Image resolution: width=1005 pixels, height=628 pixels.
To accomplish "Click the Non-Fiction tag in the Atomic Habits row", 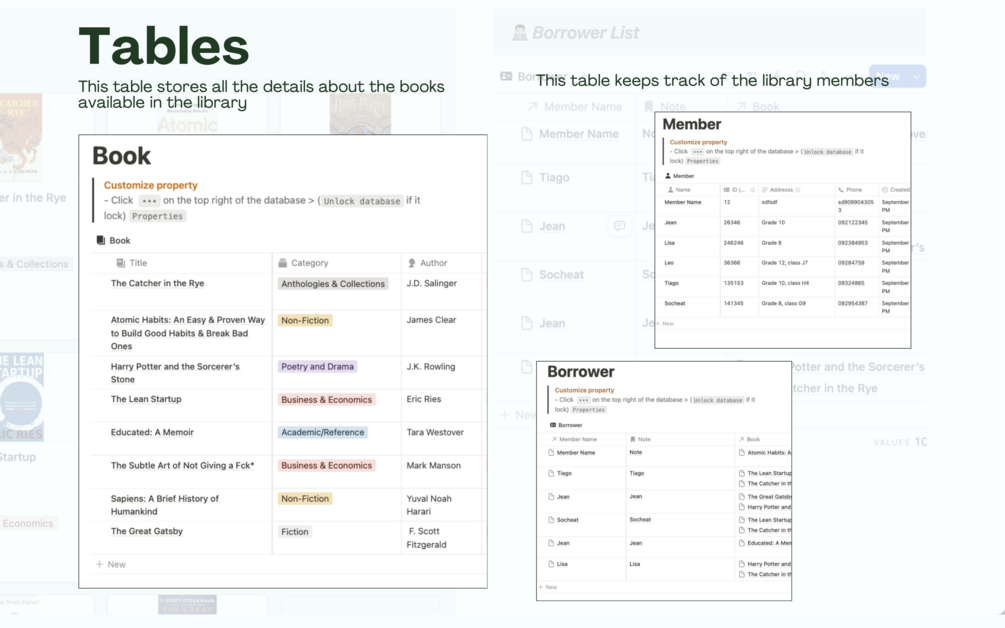I will point(305,320).
